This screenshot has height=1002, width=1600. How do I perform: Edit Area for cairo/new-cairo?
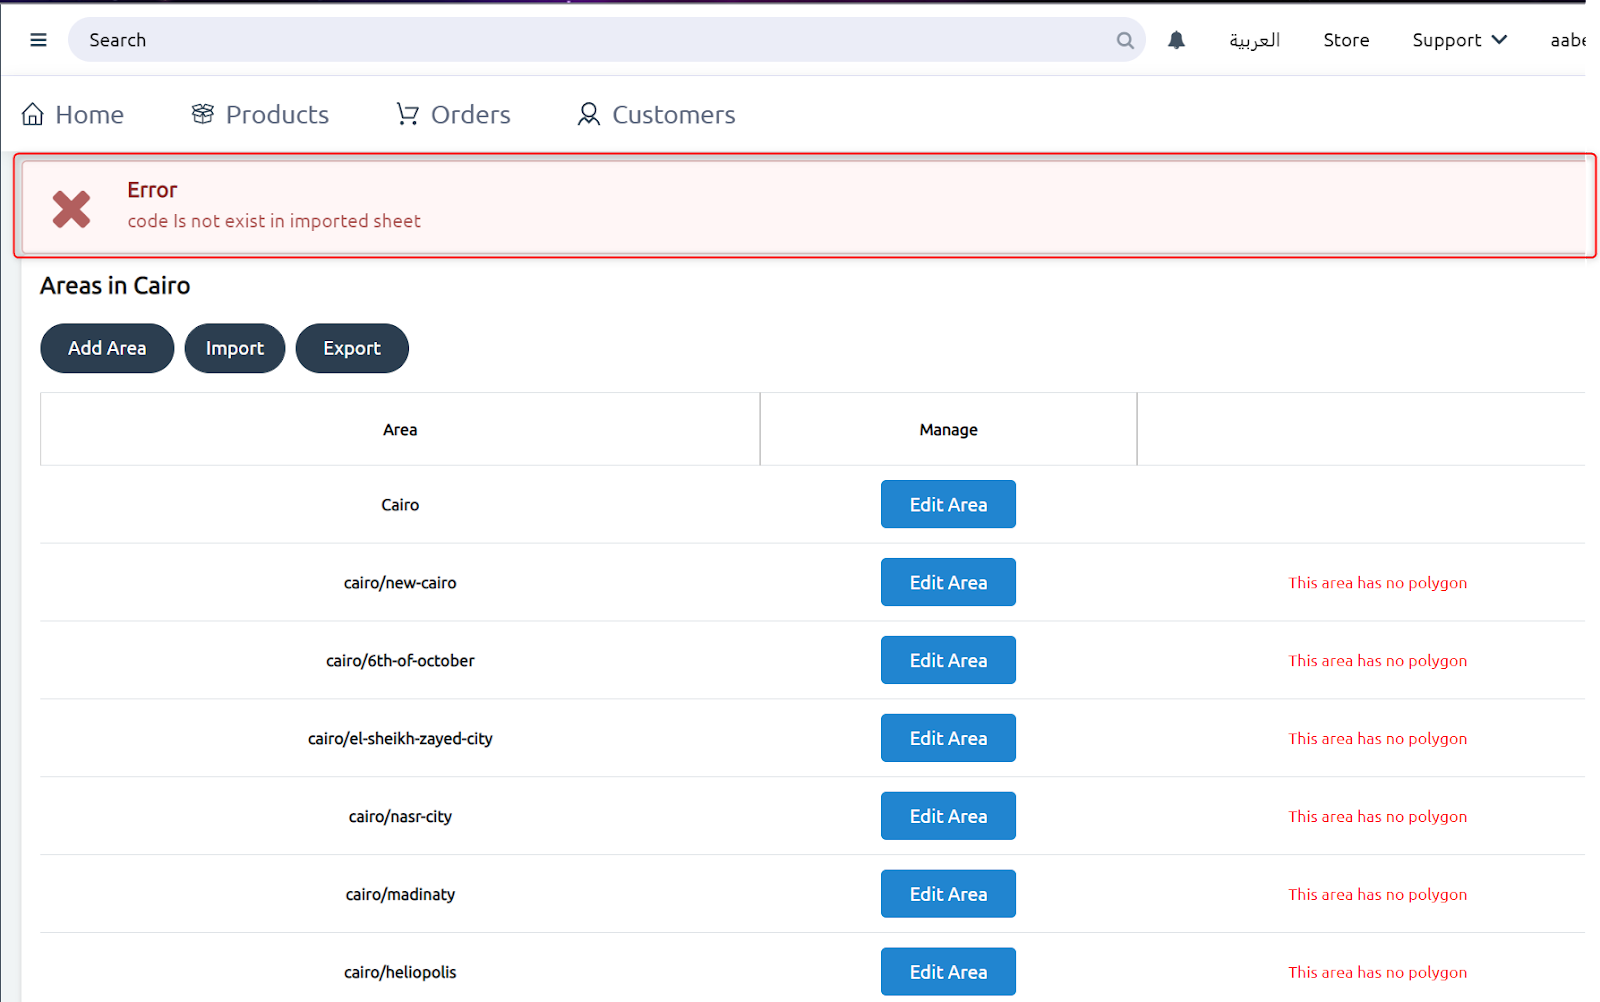click(948, 582)
